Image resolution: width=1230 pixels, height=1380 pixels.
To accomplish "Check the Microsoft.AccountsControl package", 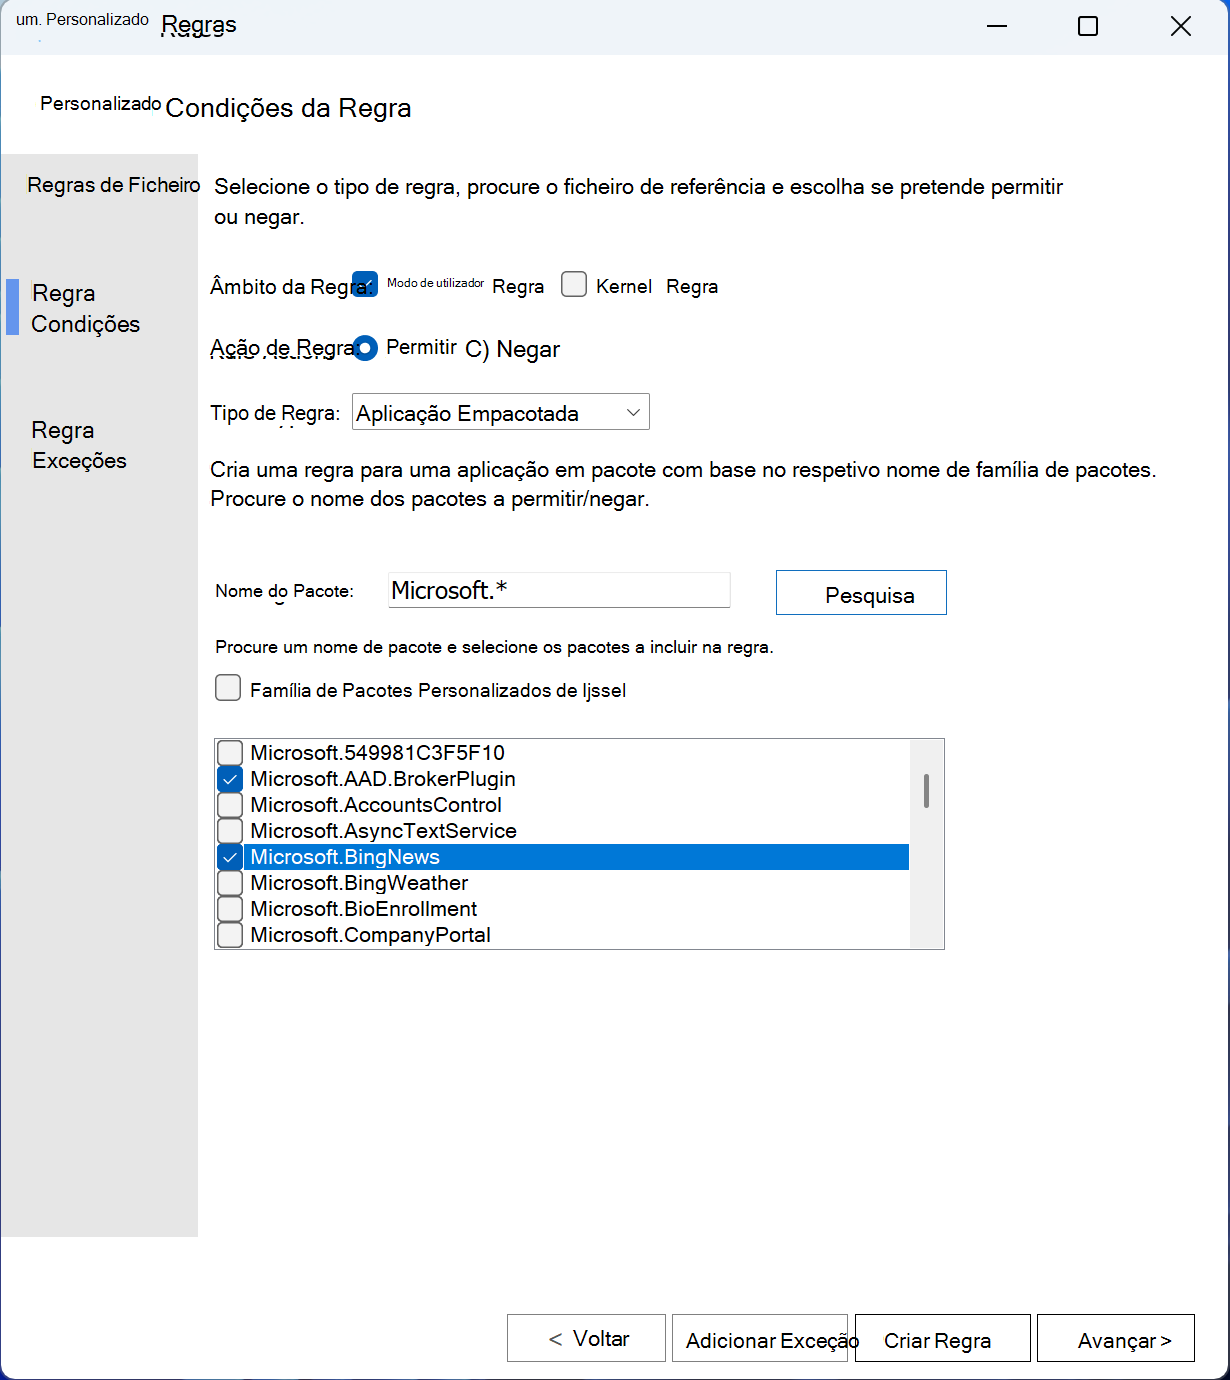I will click(x=230, y=805).
